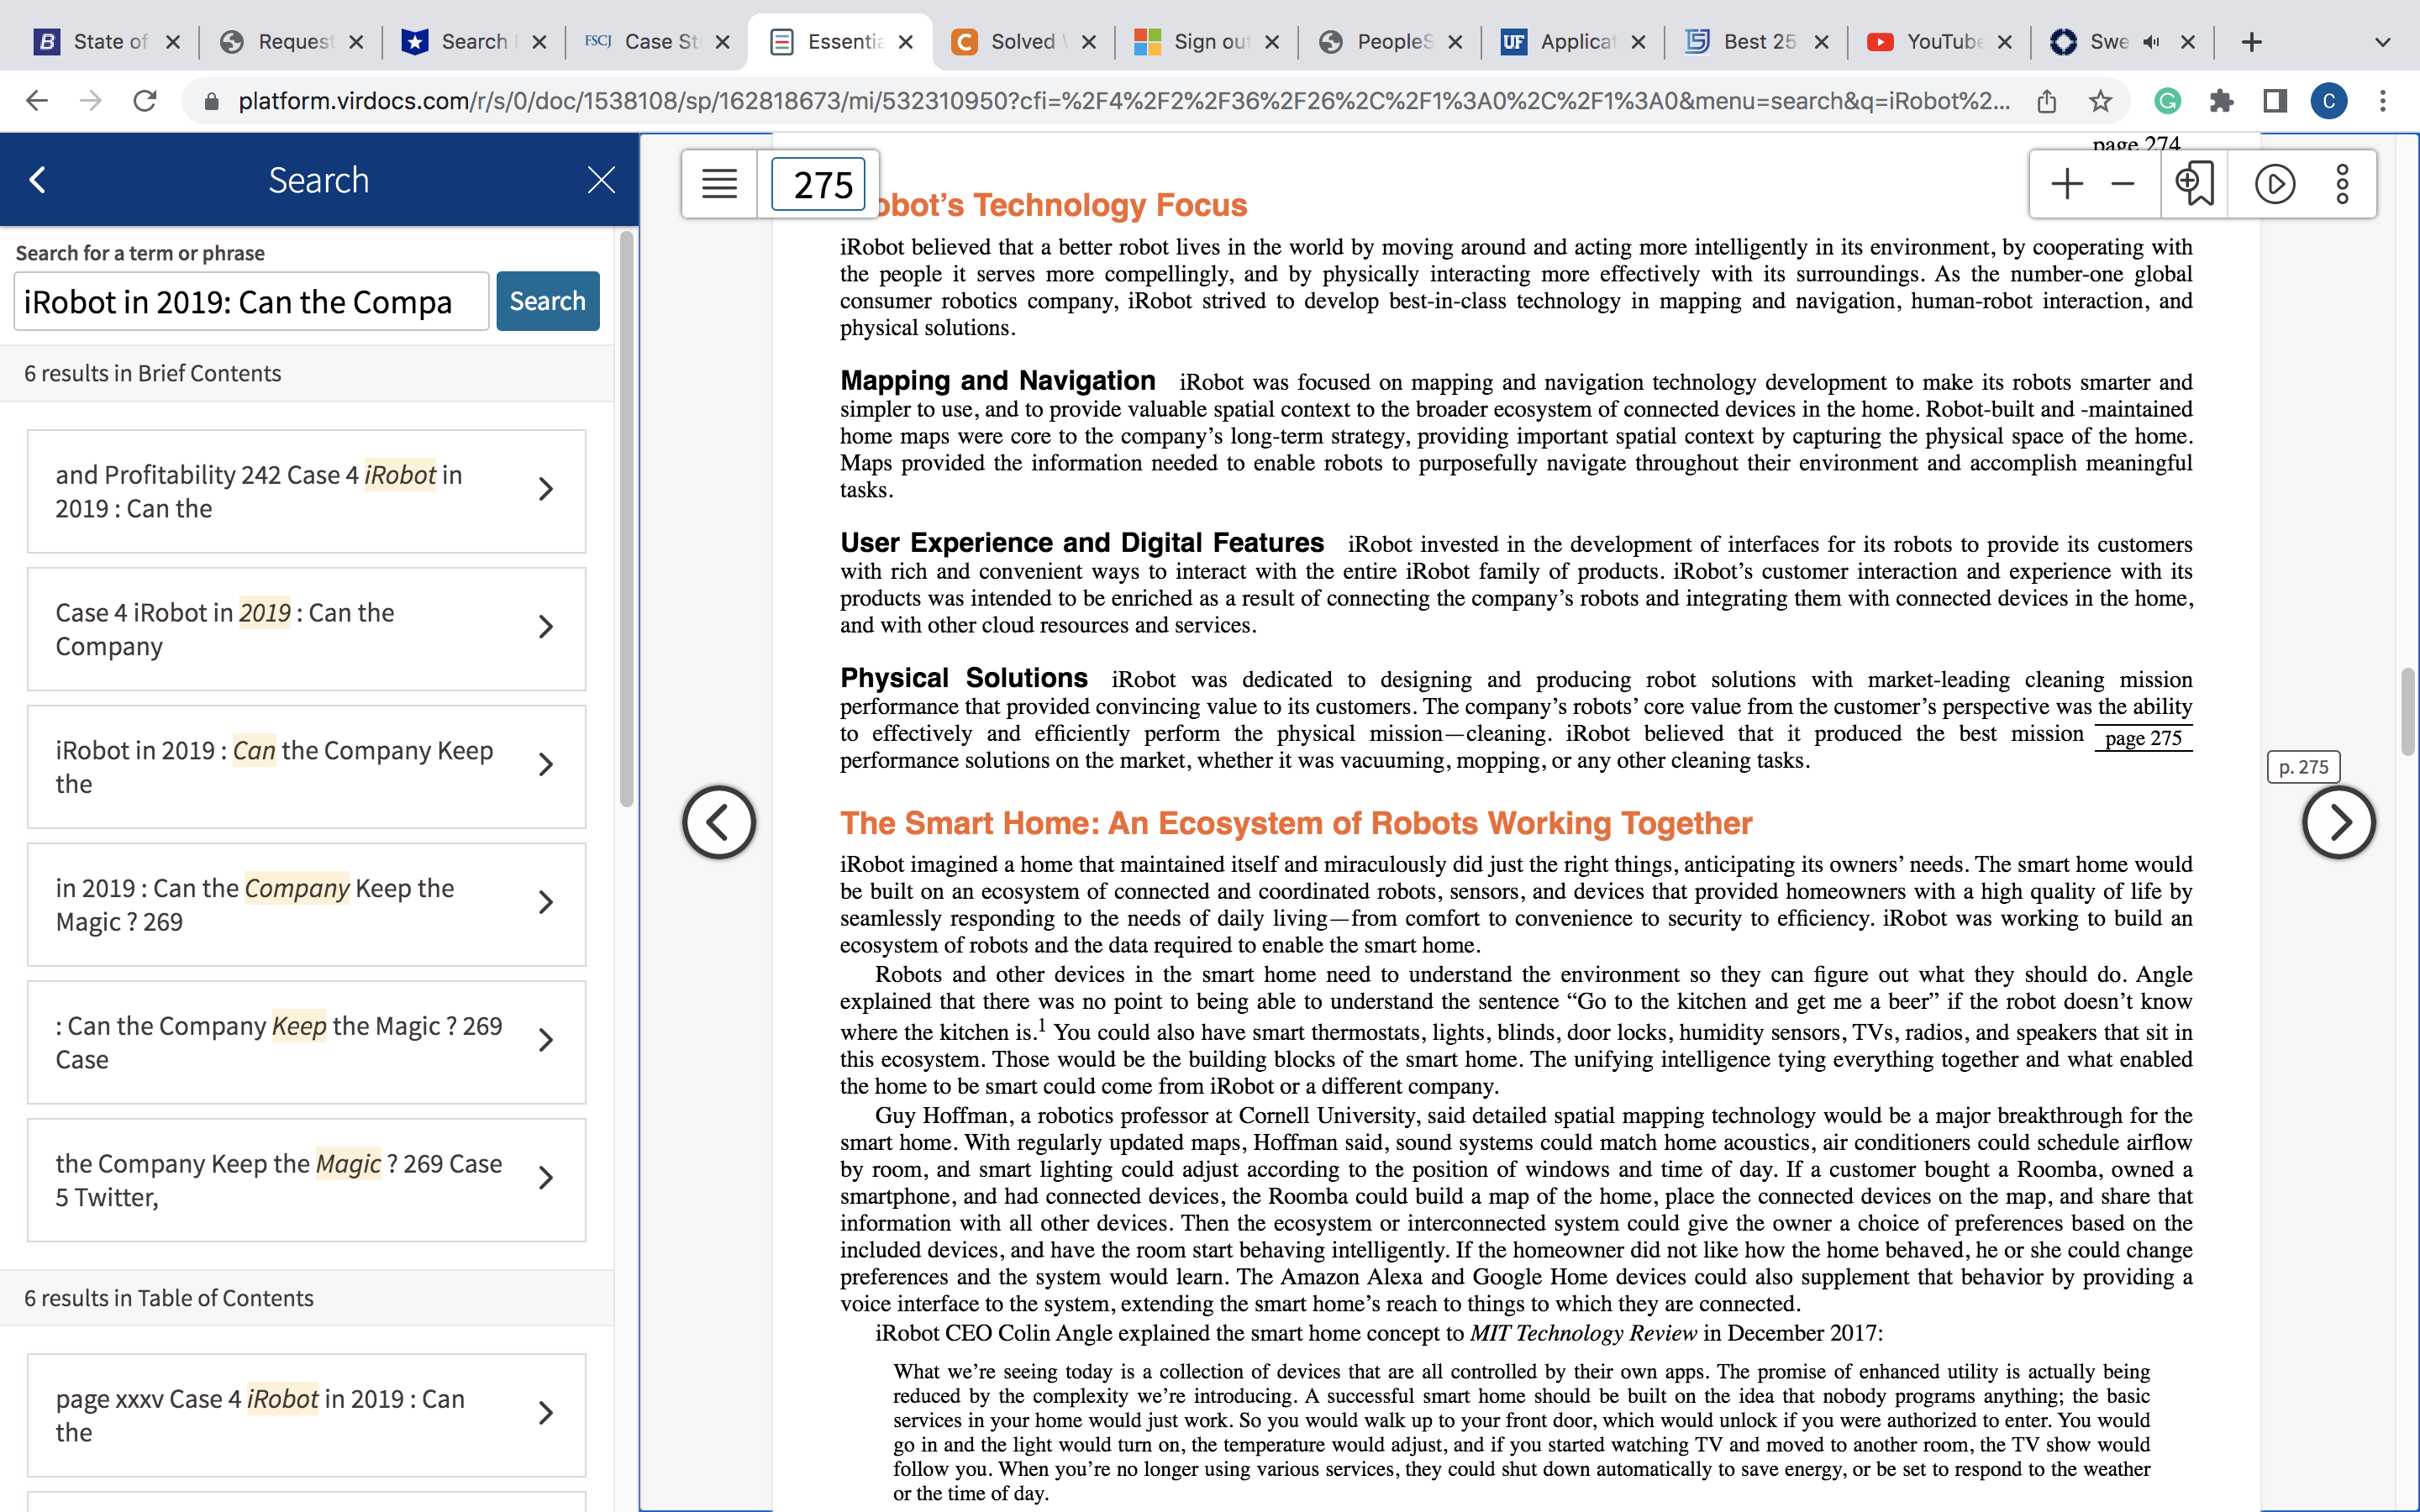Share this page from address bar
The height and width of the screenshot is (1512, 2420).
tap(2047, 101)
